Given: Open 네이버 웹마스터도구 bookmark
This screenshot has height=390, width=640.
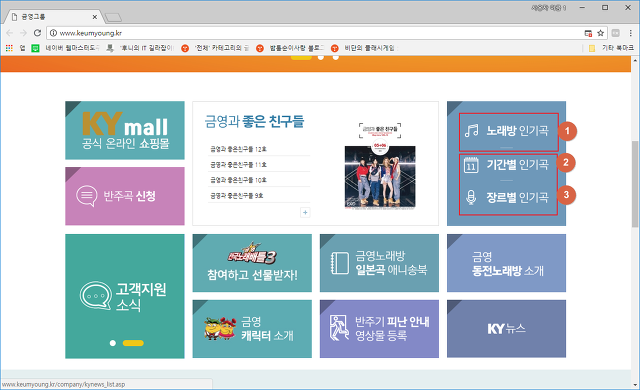Looking at the screenshot, I should coord(66,48).
